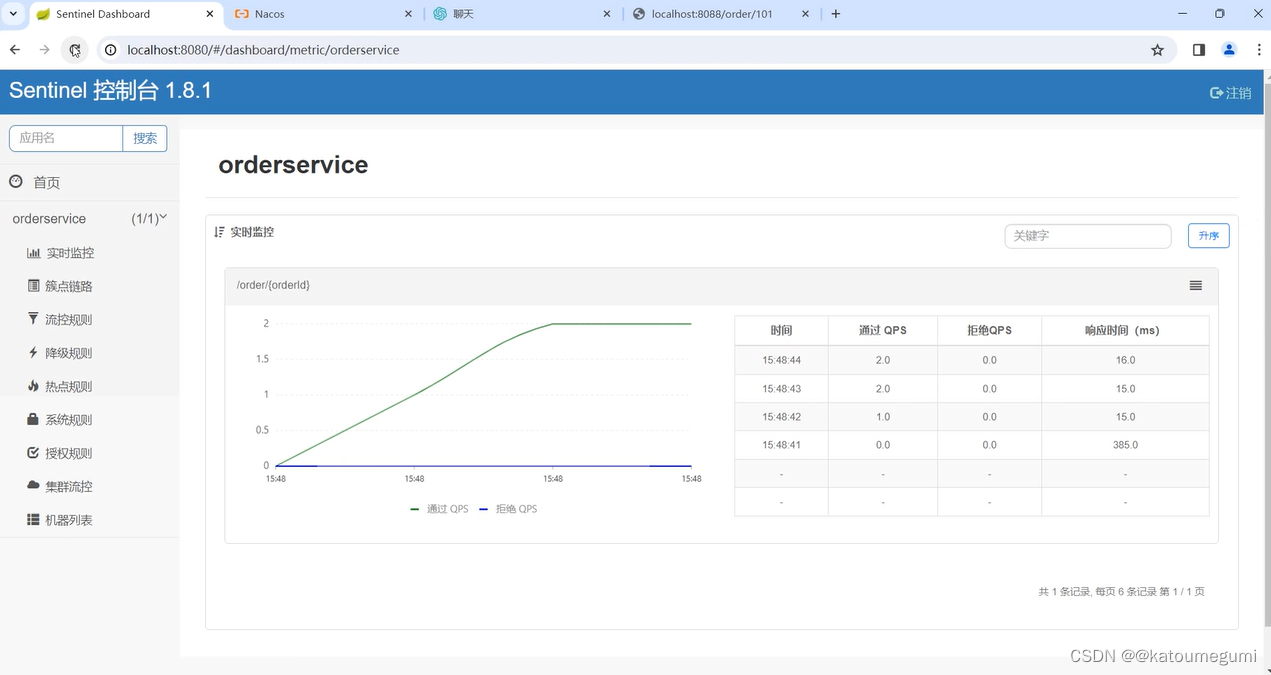Click the 升序 sort button

pyautogui.click(x=1209, y=236)
